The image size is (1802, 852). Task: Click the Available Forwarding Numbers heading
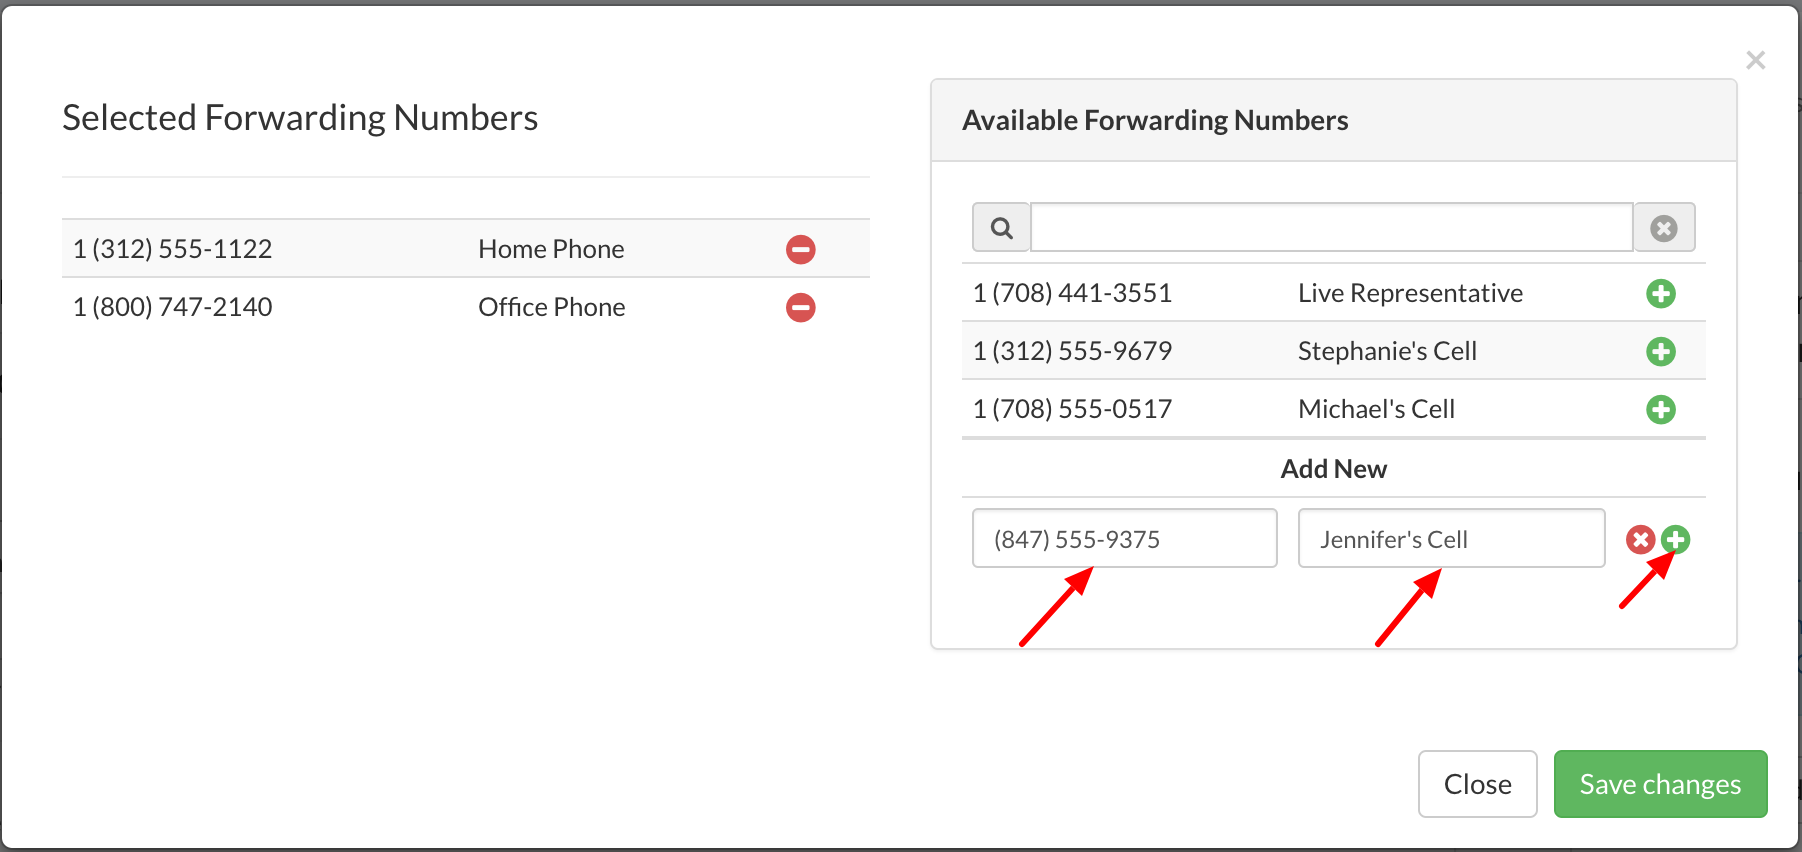pyautogui.click(x=1155, y=120)
